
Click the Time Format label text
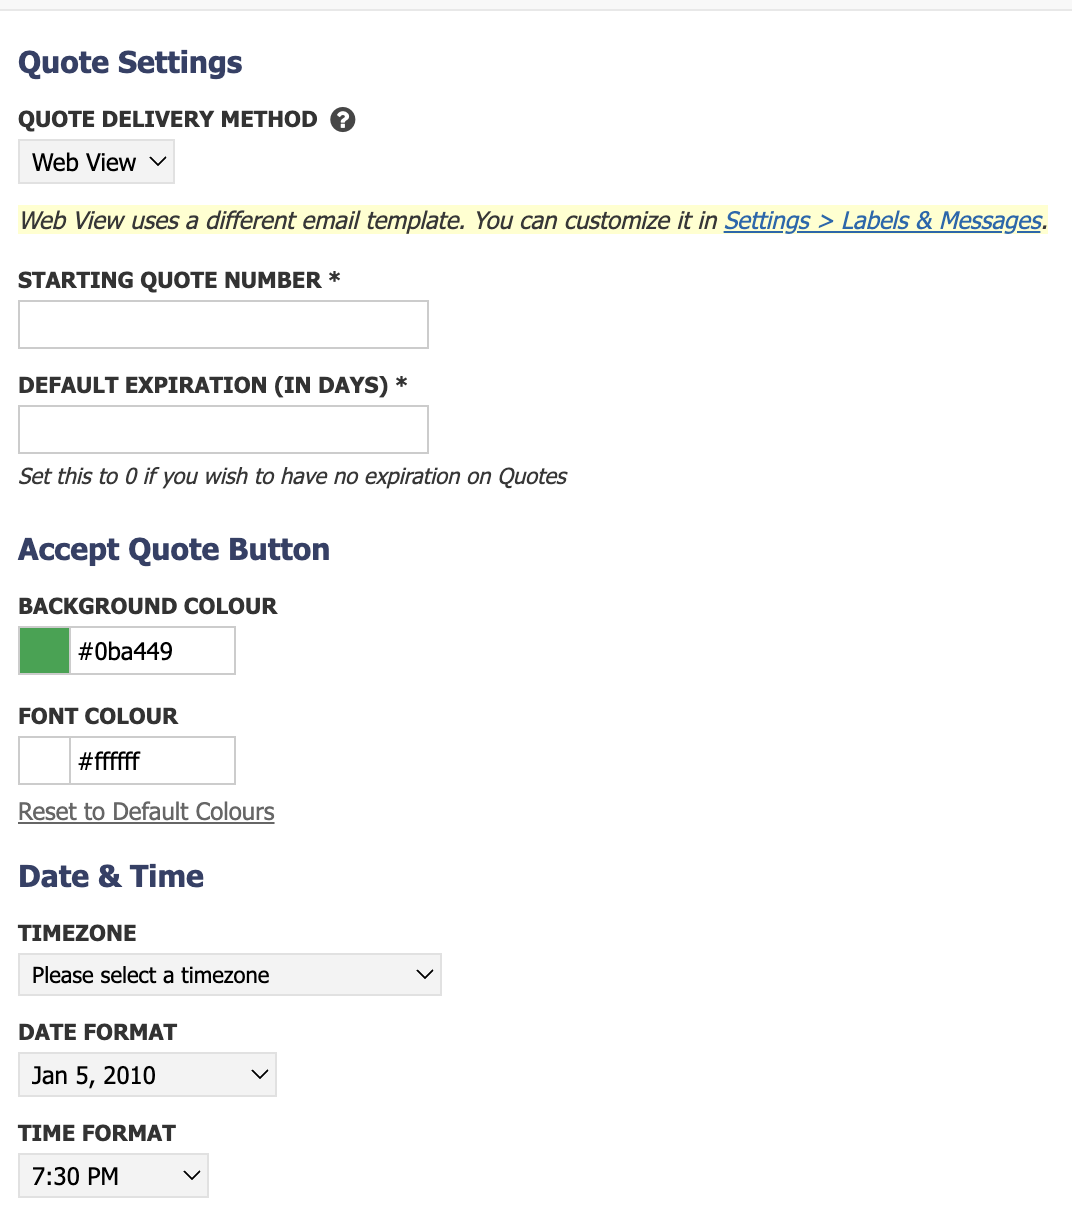(97, 1133)
